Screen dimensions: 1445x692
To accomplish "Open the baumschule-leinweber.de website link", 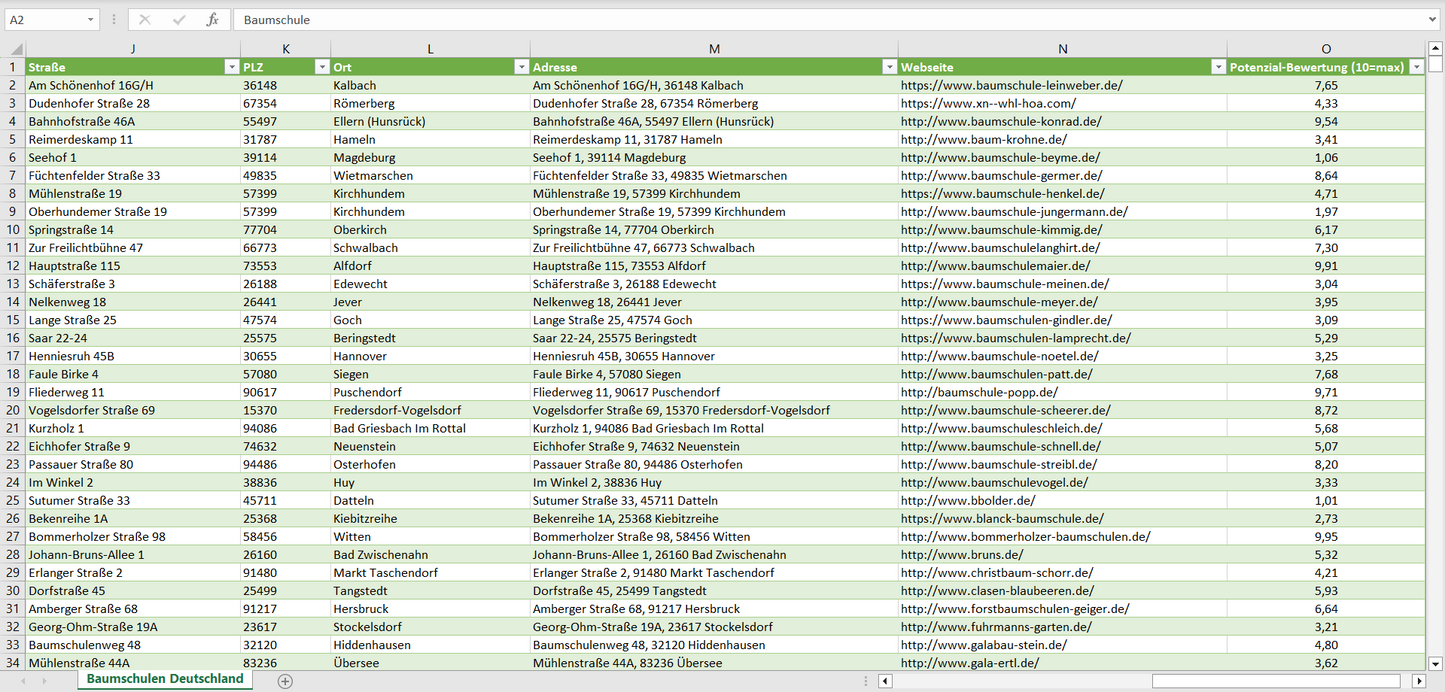I will point(1011,85).
